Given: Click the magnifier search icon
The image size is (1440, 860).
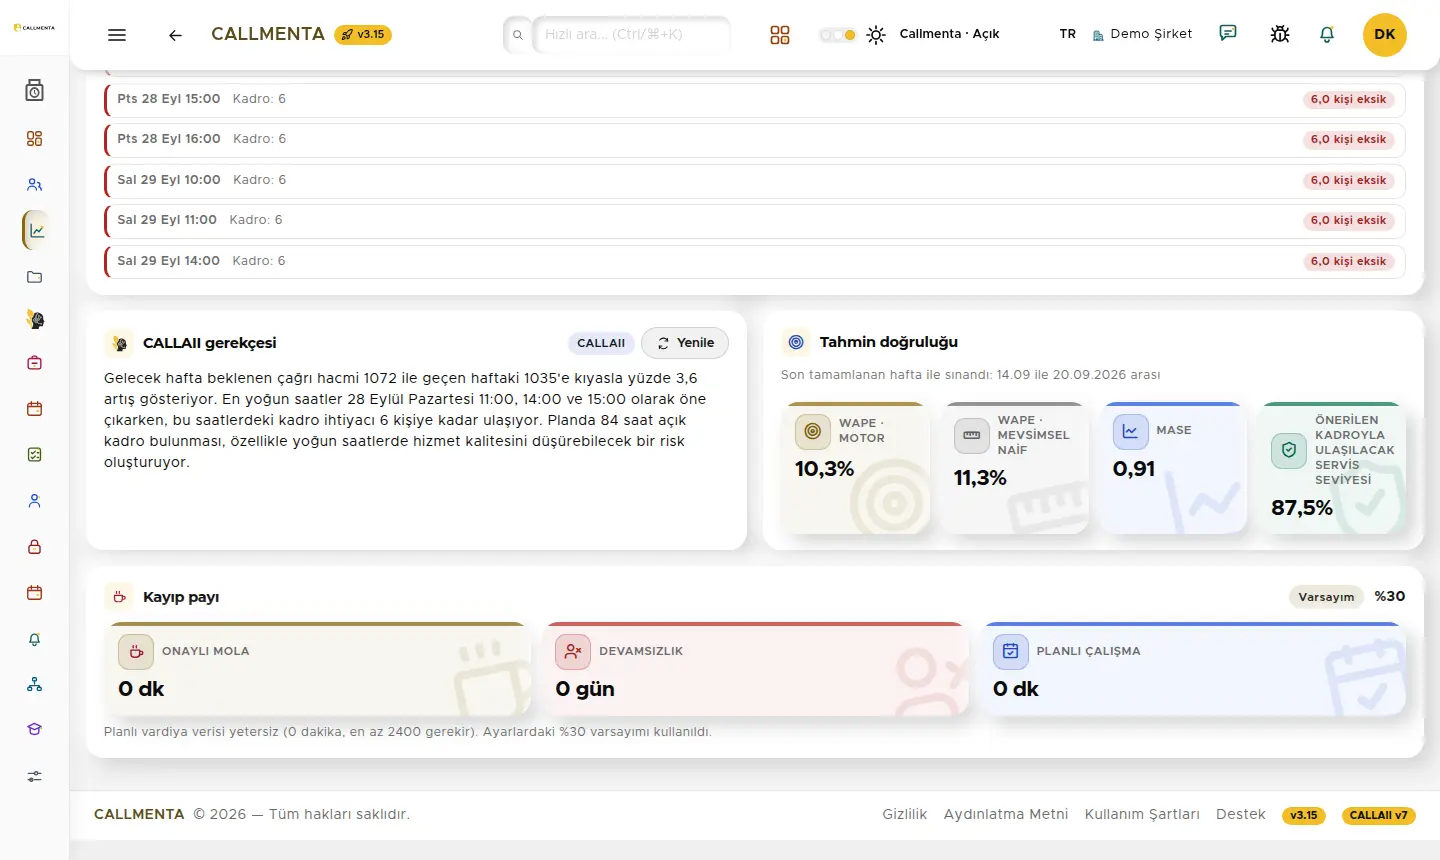Looking at the screenshot, I should tap(518, 35).
